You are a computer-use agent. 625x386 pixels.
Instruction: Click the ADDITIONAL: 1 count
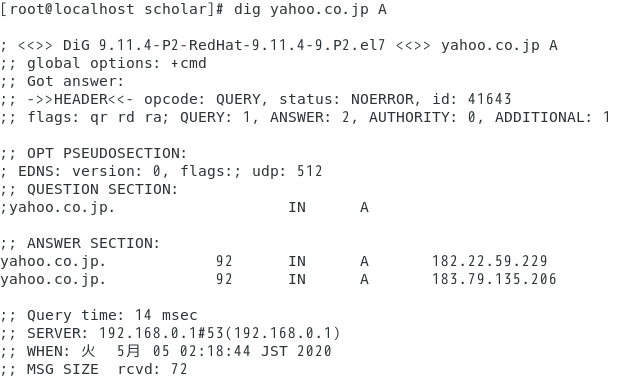tap(552, 117)
